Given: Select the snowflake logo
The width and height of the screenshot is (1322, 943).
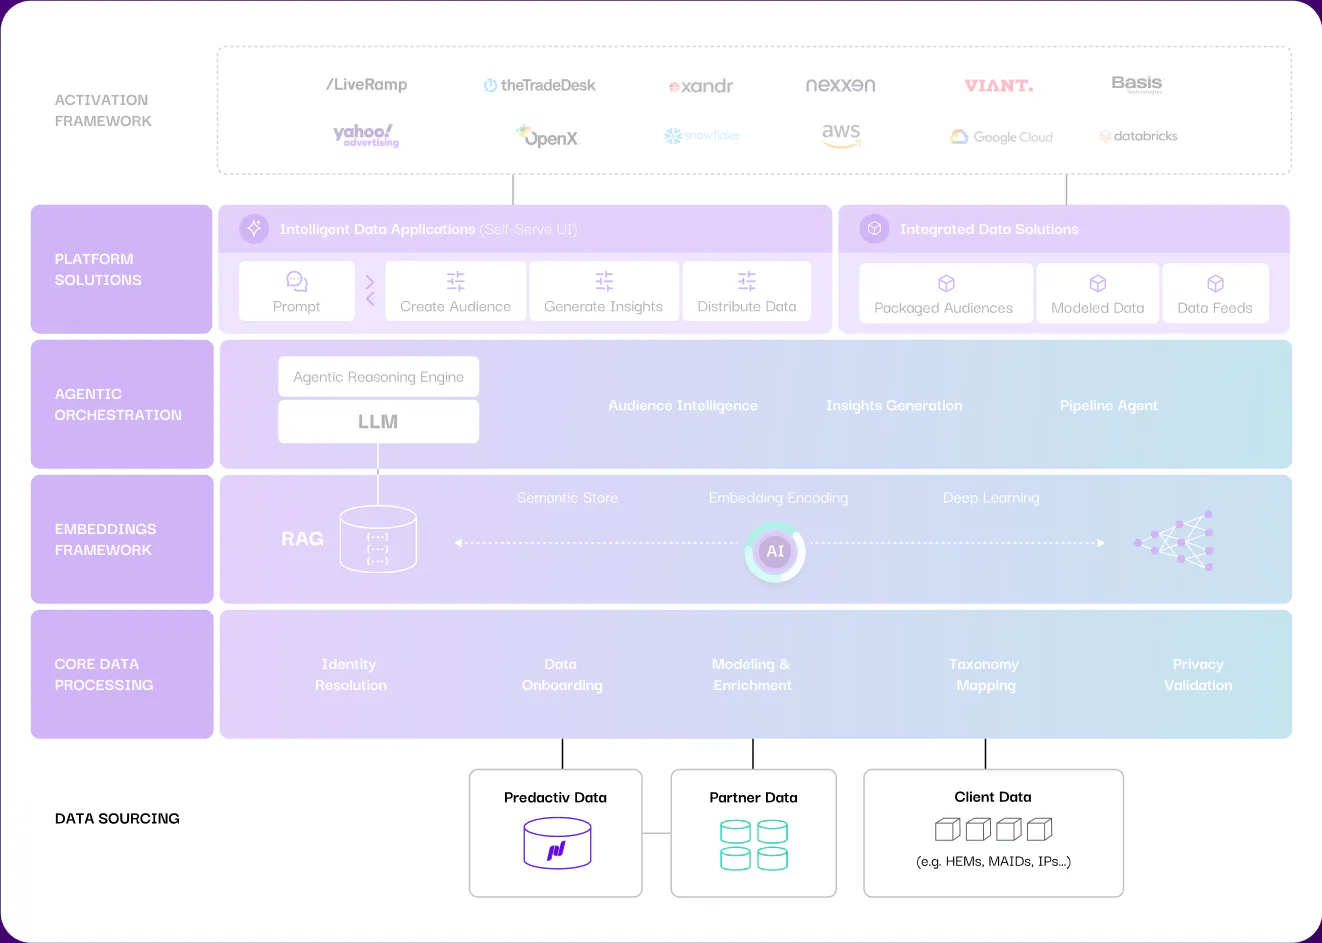Looking at the screenshot, I should 702,136.
